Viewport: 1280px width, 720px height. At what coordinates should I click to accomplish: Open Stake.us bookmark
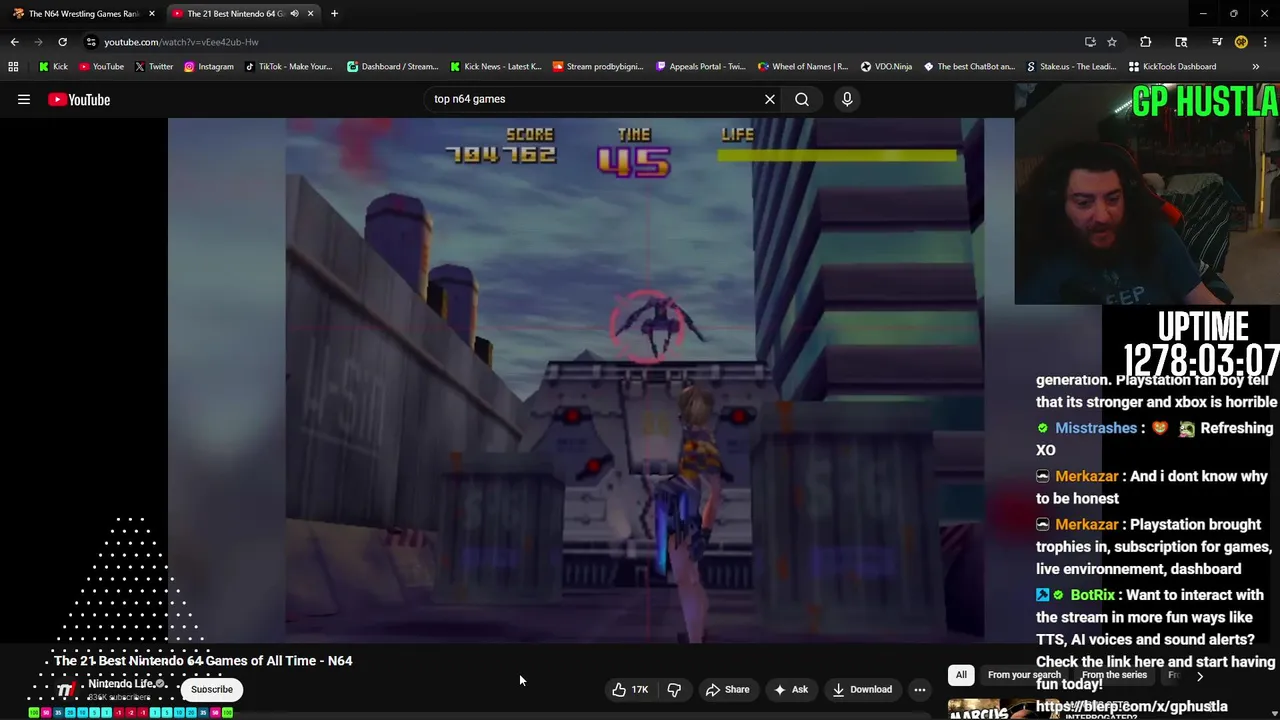point(1071,67)
